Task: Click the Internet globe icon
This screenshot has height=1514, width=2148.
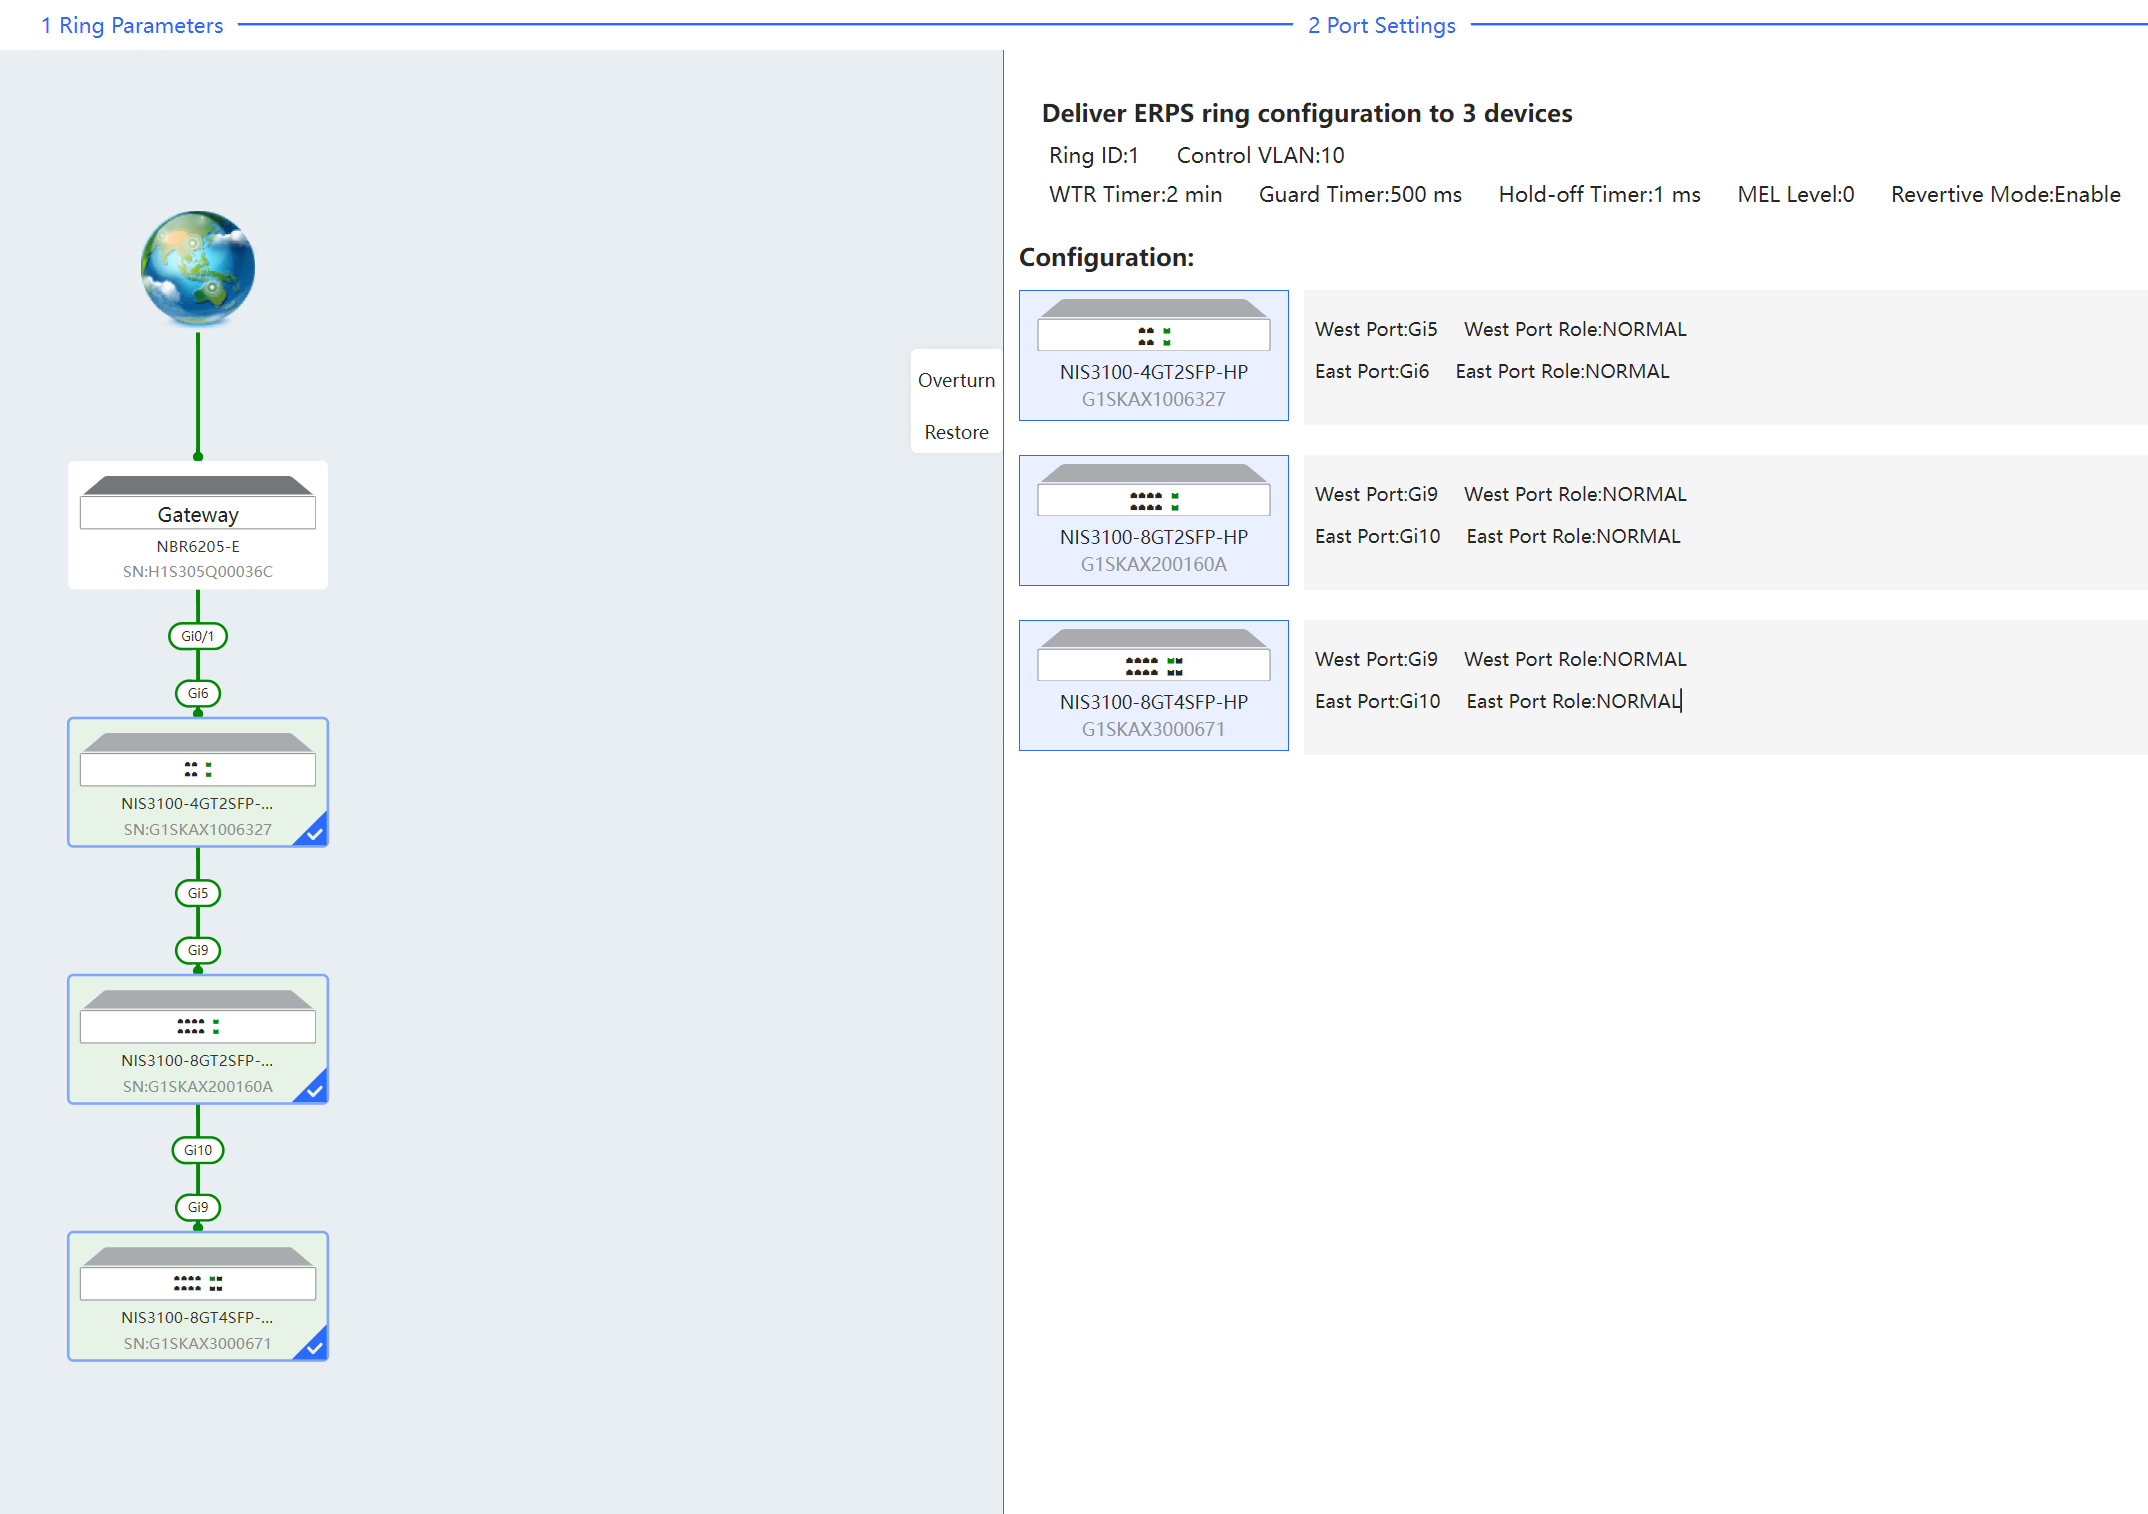Action: [x=198, y=268]
